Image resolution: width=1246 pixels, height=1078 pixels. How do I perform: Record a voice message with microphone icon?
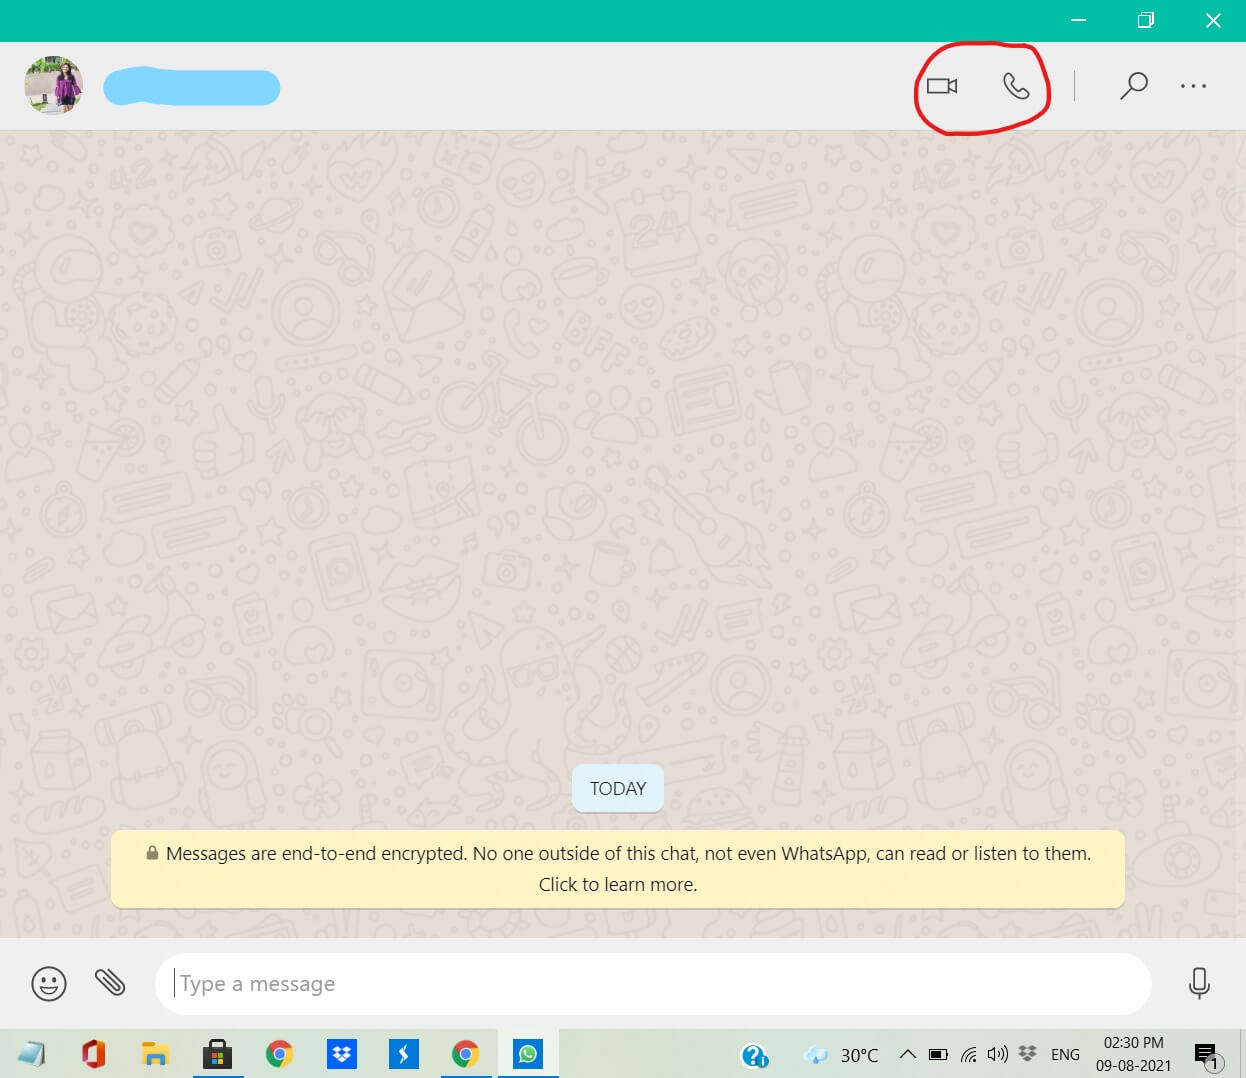click(1199, 983)
